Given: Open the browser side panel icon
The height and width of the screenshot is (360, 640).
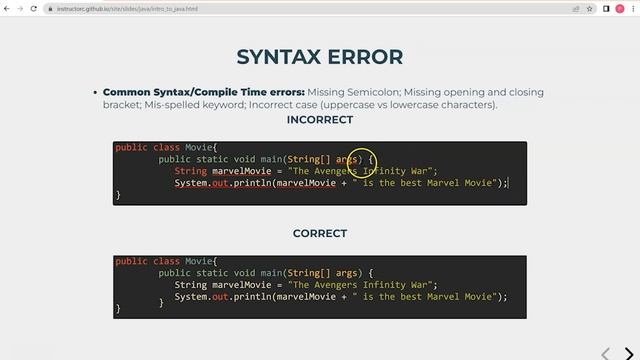Looking at the screenshot, I should pyautogui.click(x=606, y=9).
